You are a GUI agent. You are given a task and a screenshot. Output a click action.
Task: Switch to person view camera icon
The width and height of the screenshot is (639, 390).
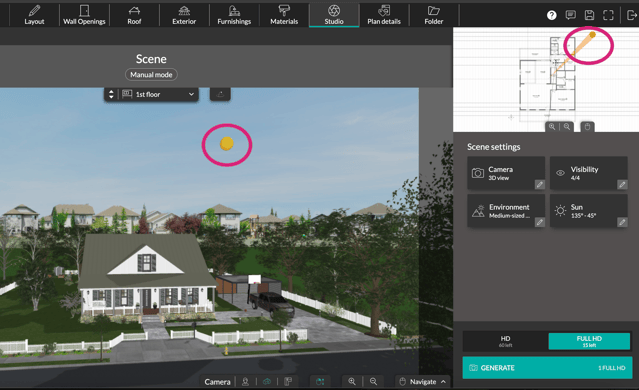tap(245, 381)
